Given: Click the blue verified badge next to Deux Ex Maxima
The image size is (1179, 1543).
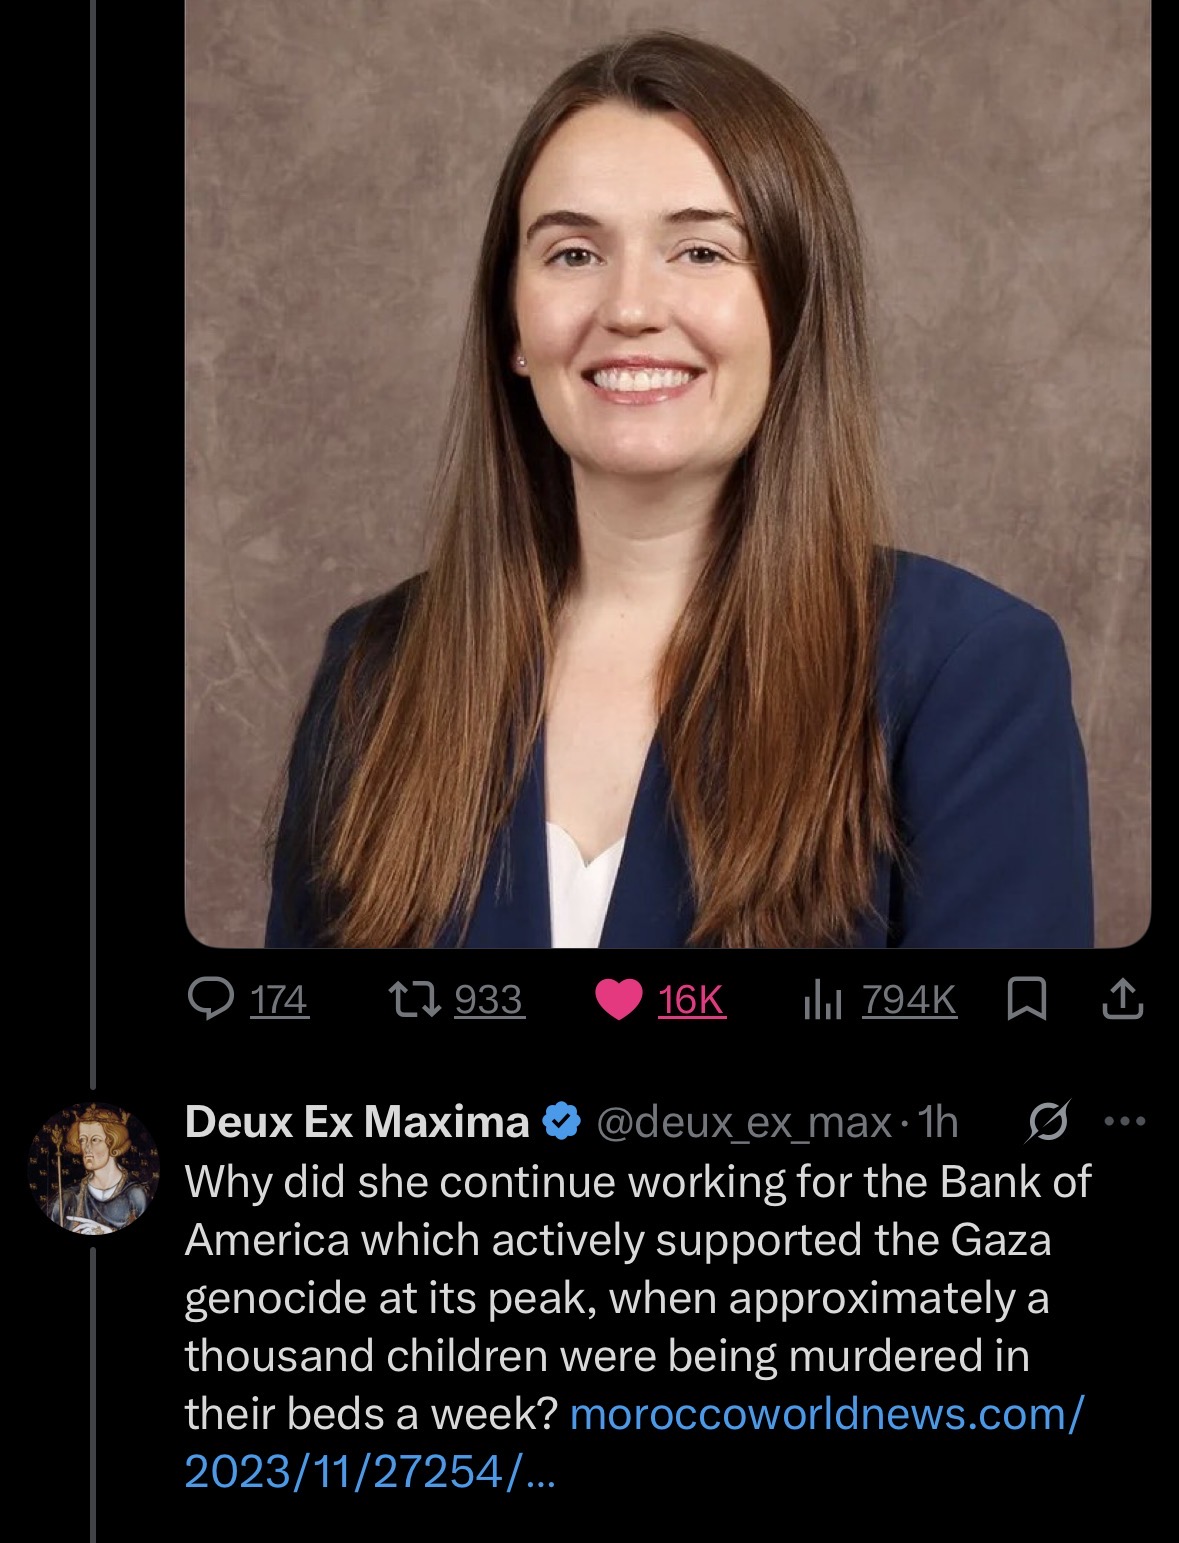Looking at the screenshot, I should 561,1122.
